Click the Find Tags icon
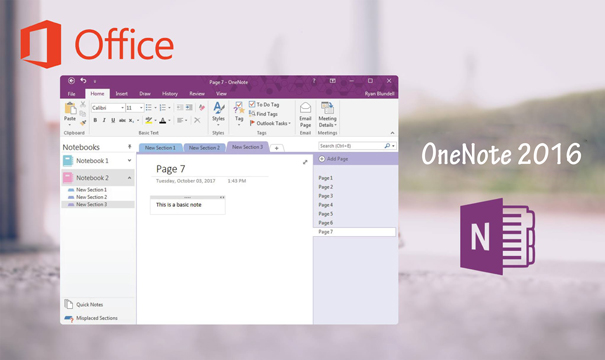The height and width of the screenshot is (360, 605). [252, 113]
